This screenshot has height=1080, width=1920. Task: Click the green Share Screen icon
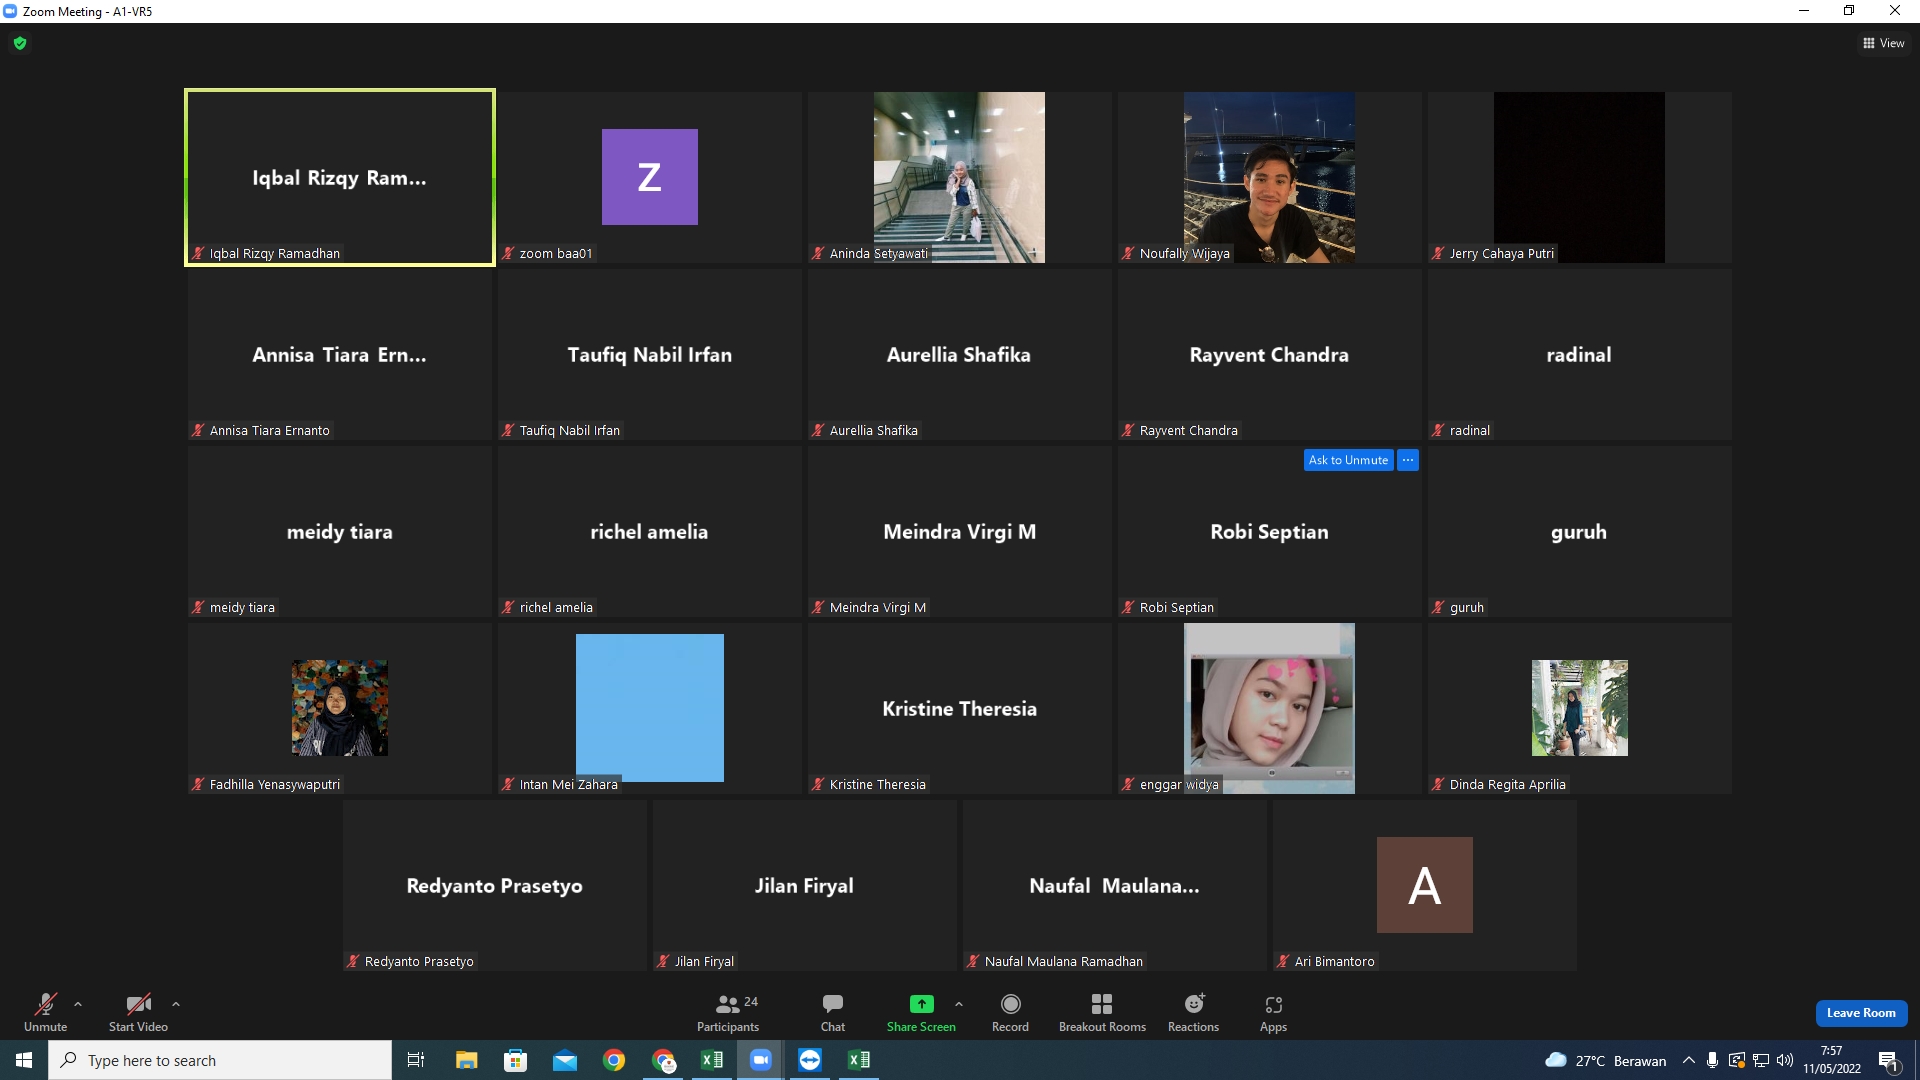point(921,1004)
